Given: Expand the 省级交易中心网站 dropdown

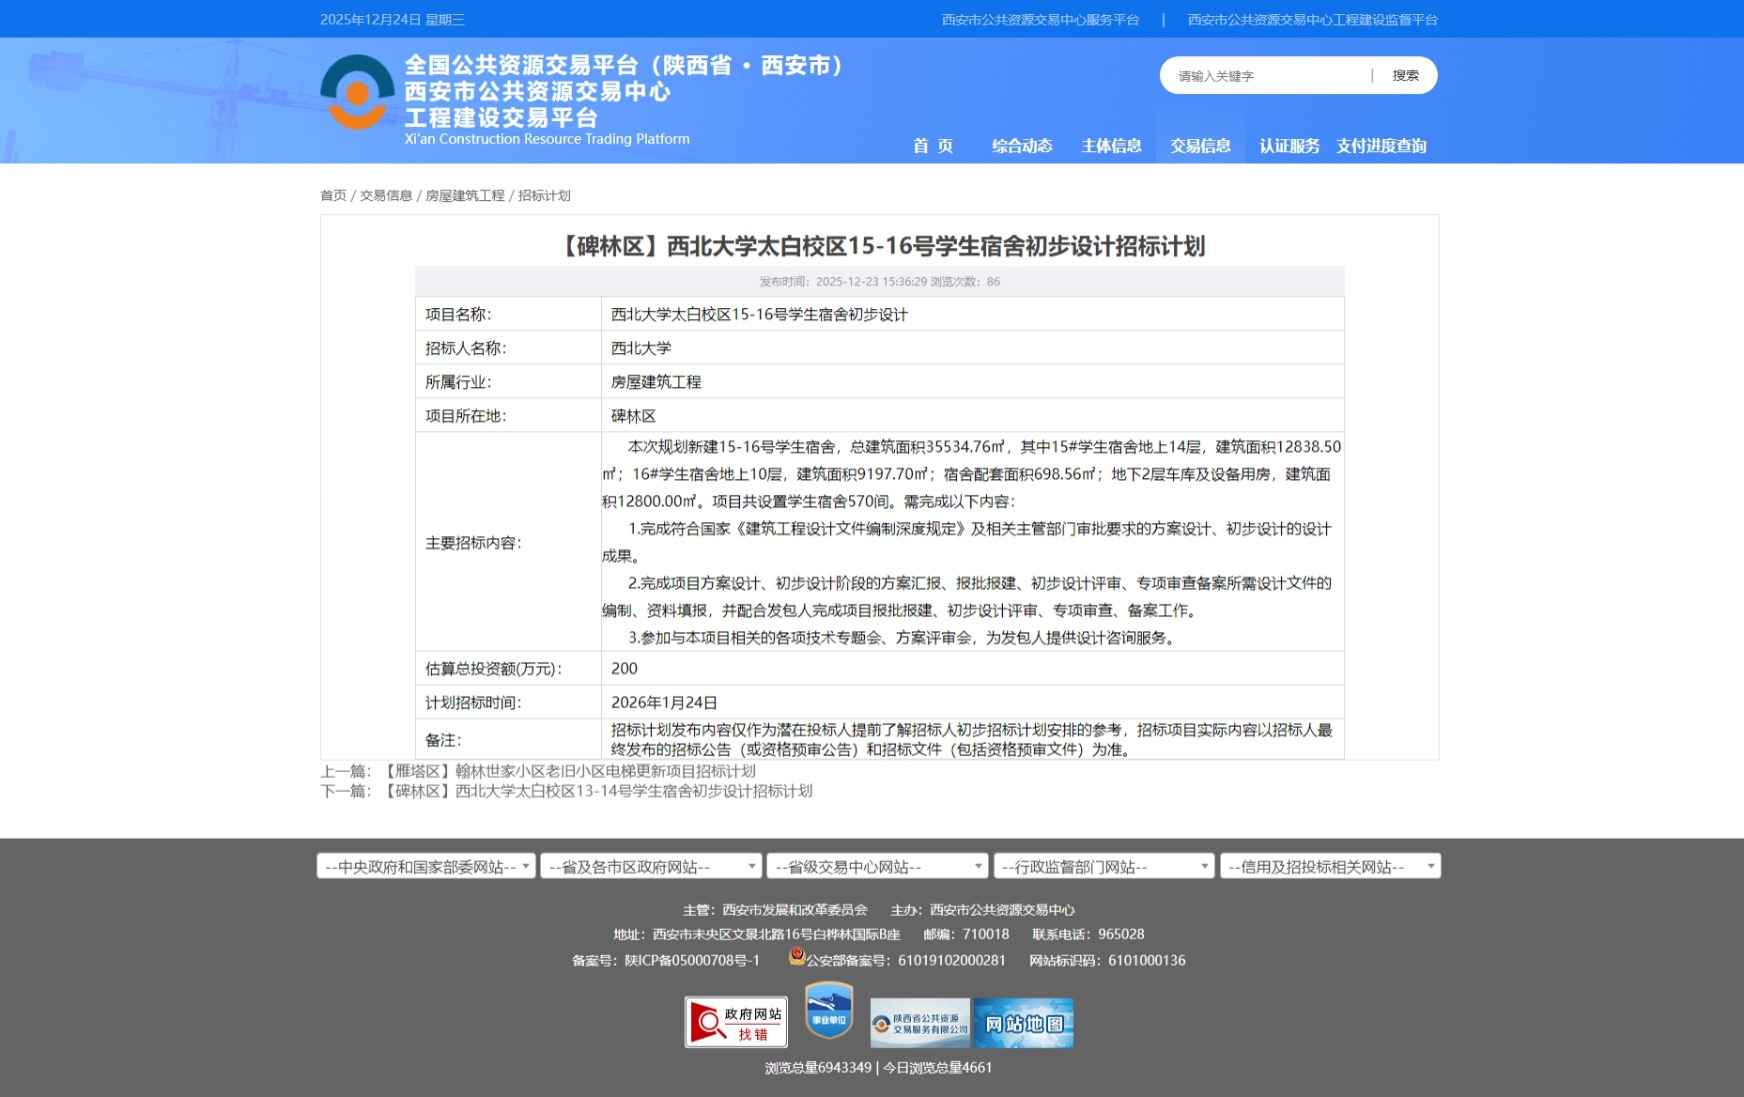Looking at the screenshot, I should pyautogui.click(x=877, y=866).
